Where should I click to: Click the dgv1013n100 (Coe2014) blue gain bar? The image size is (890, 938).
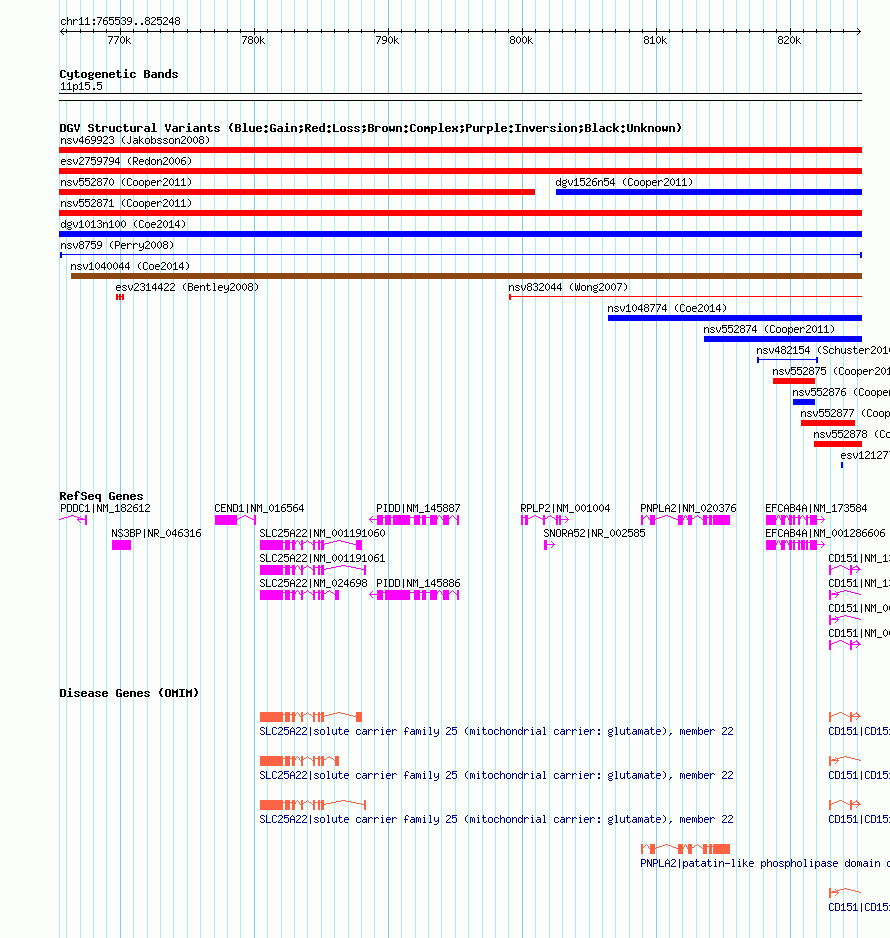click(460, 234)
